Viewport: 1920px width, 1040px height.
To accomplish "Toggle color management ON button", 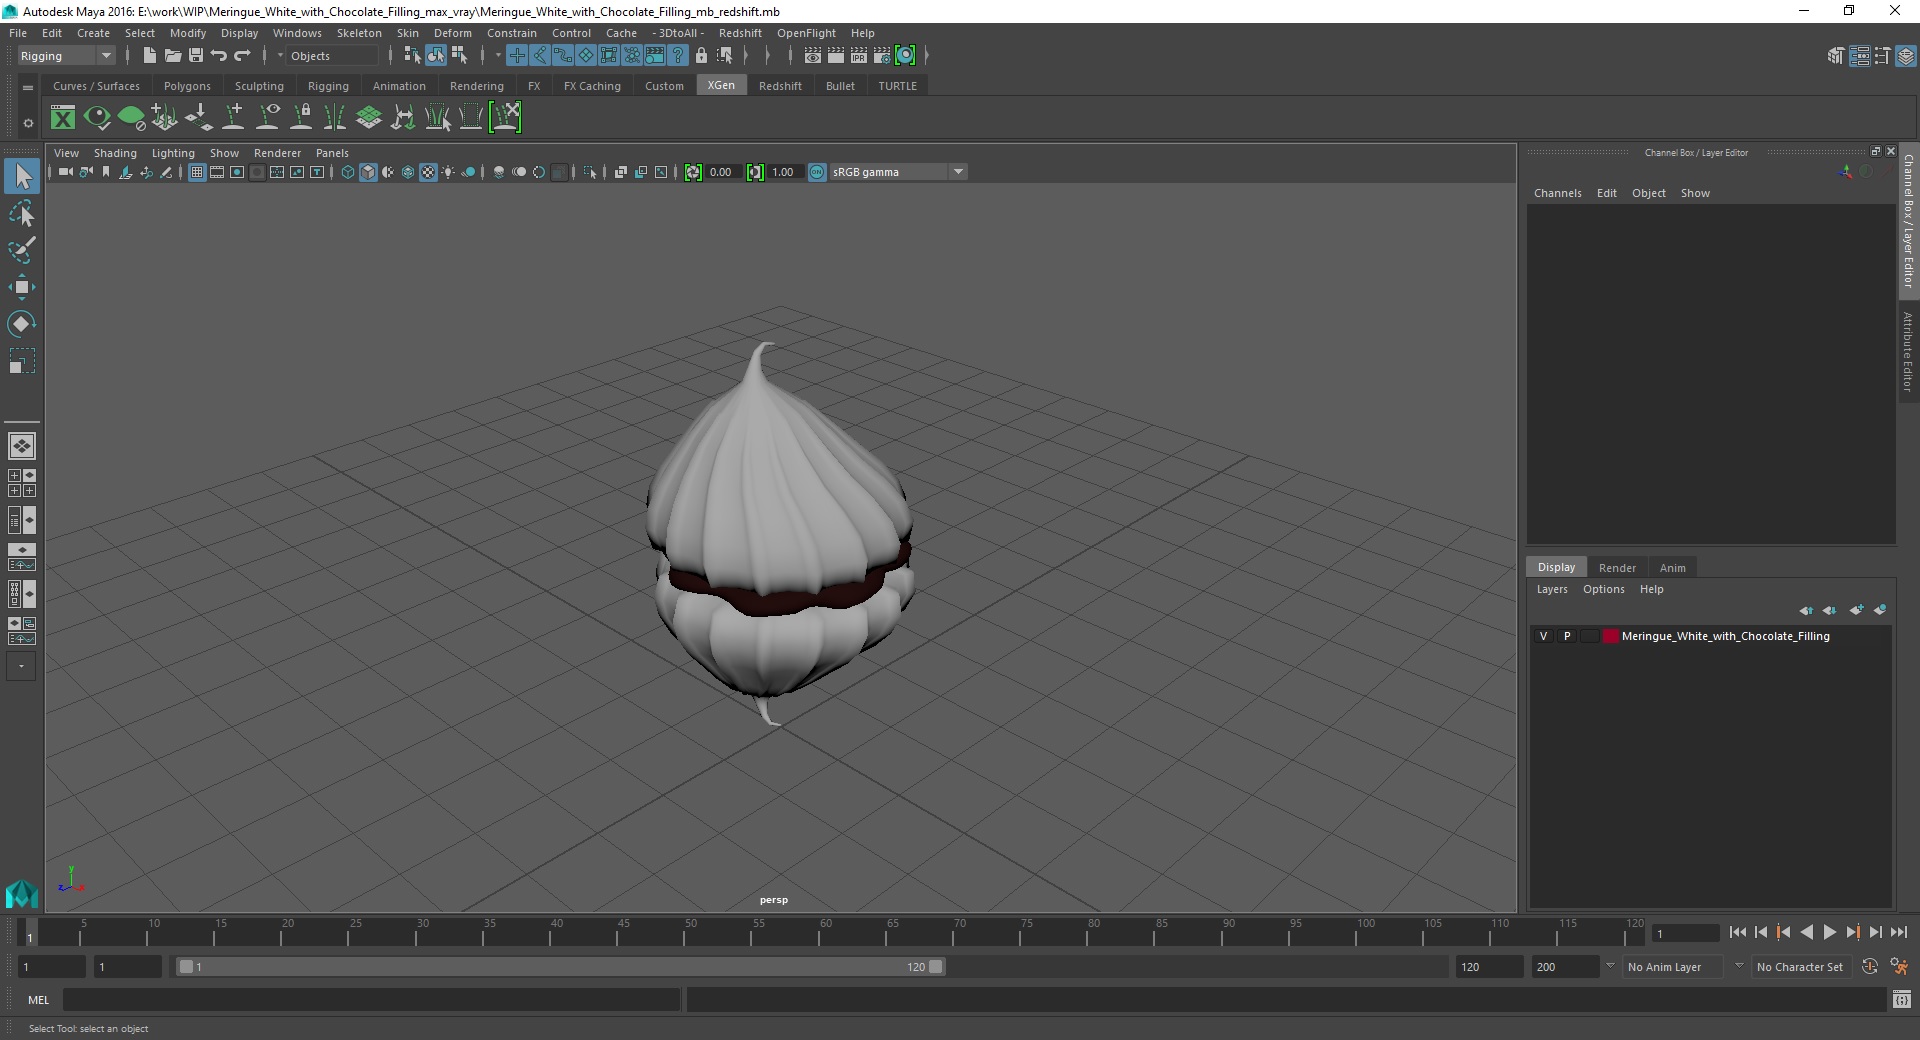I will coord(817,172).
